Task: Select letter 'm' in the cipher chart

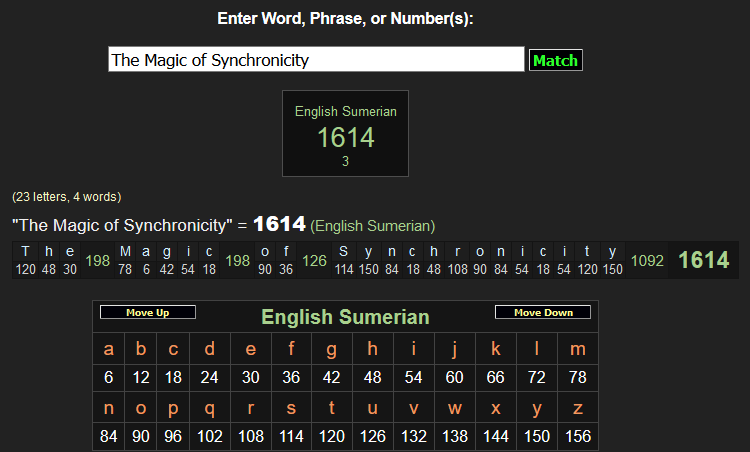Action: (x=577, y=349)
